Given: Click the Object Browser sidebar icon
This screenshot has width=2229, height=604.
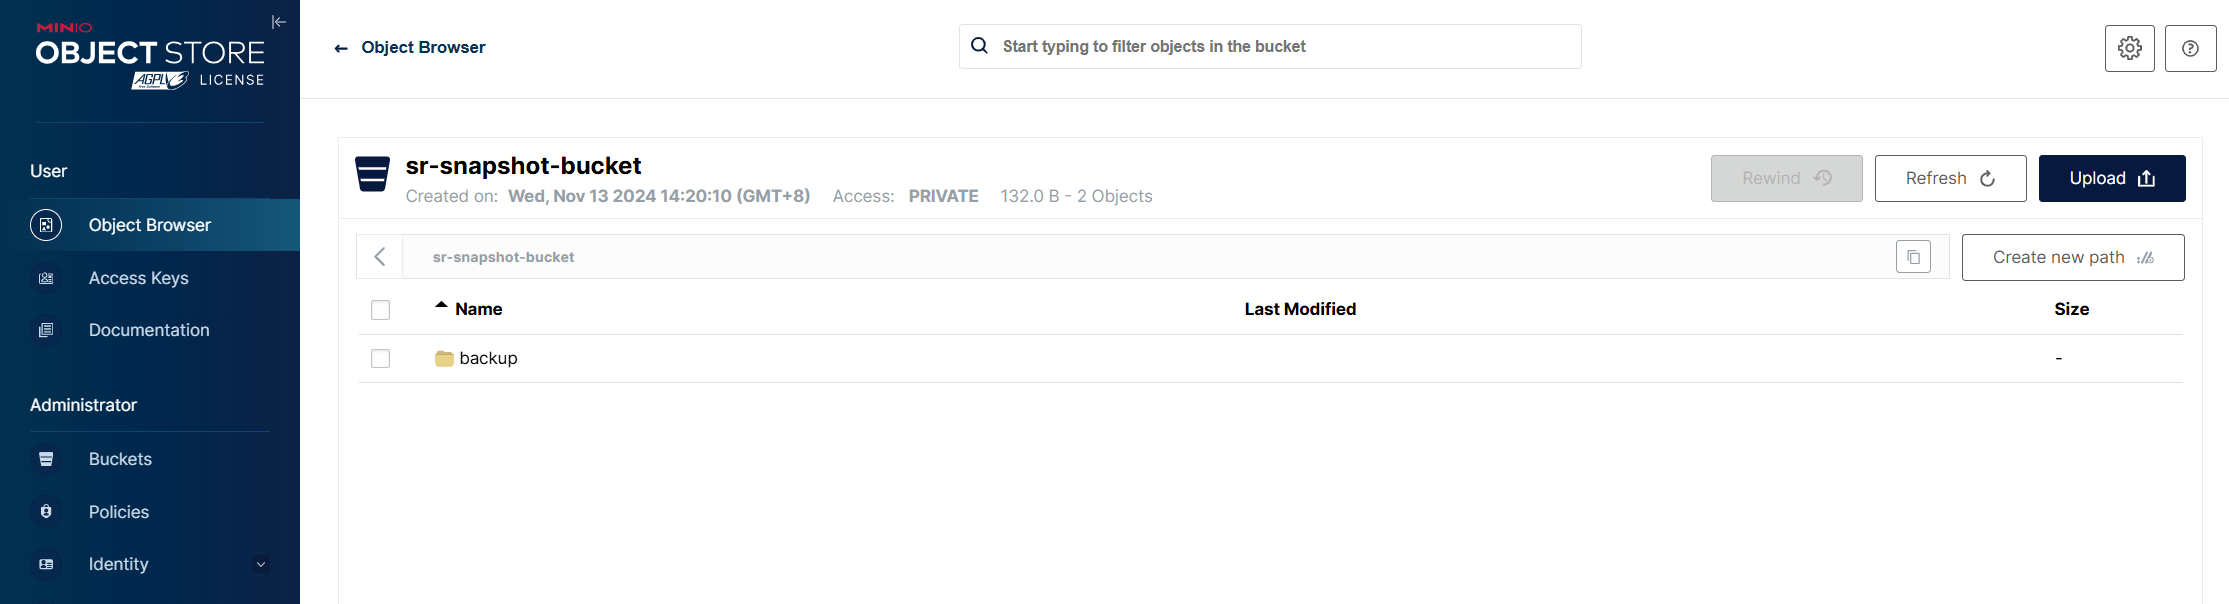Looking at the screenshot, I should click(46, 225).
